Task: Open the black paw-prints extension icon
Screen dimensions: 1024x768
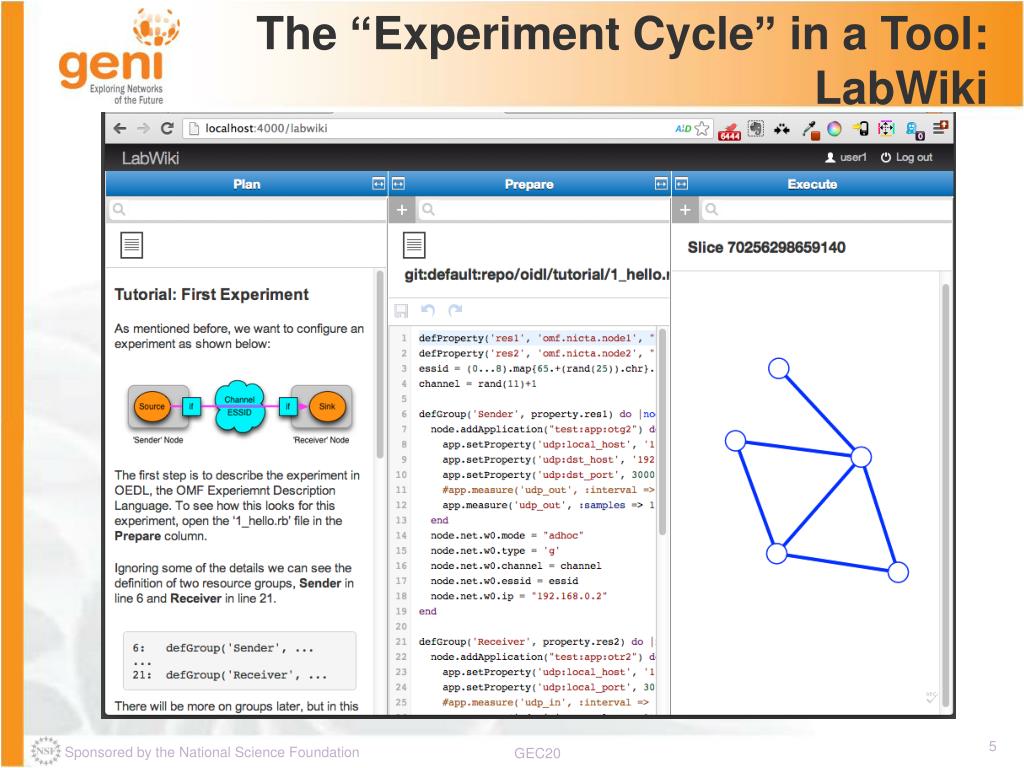Action: [x=782, y=129]
